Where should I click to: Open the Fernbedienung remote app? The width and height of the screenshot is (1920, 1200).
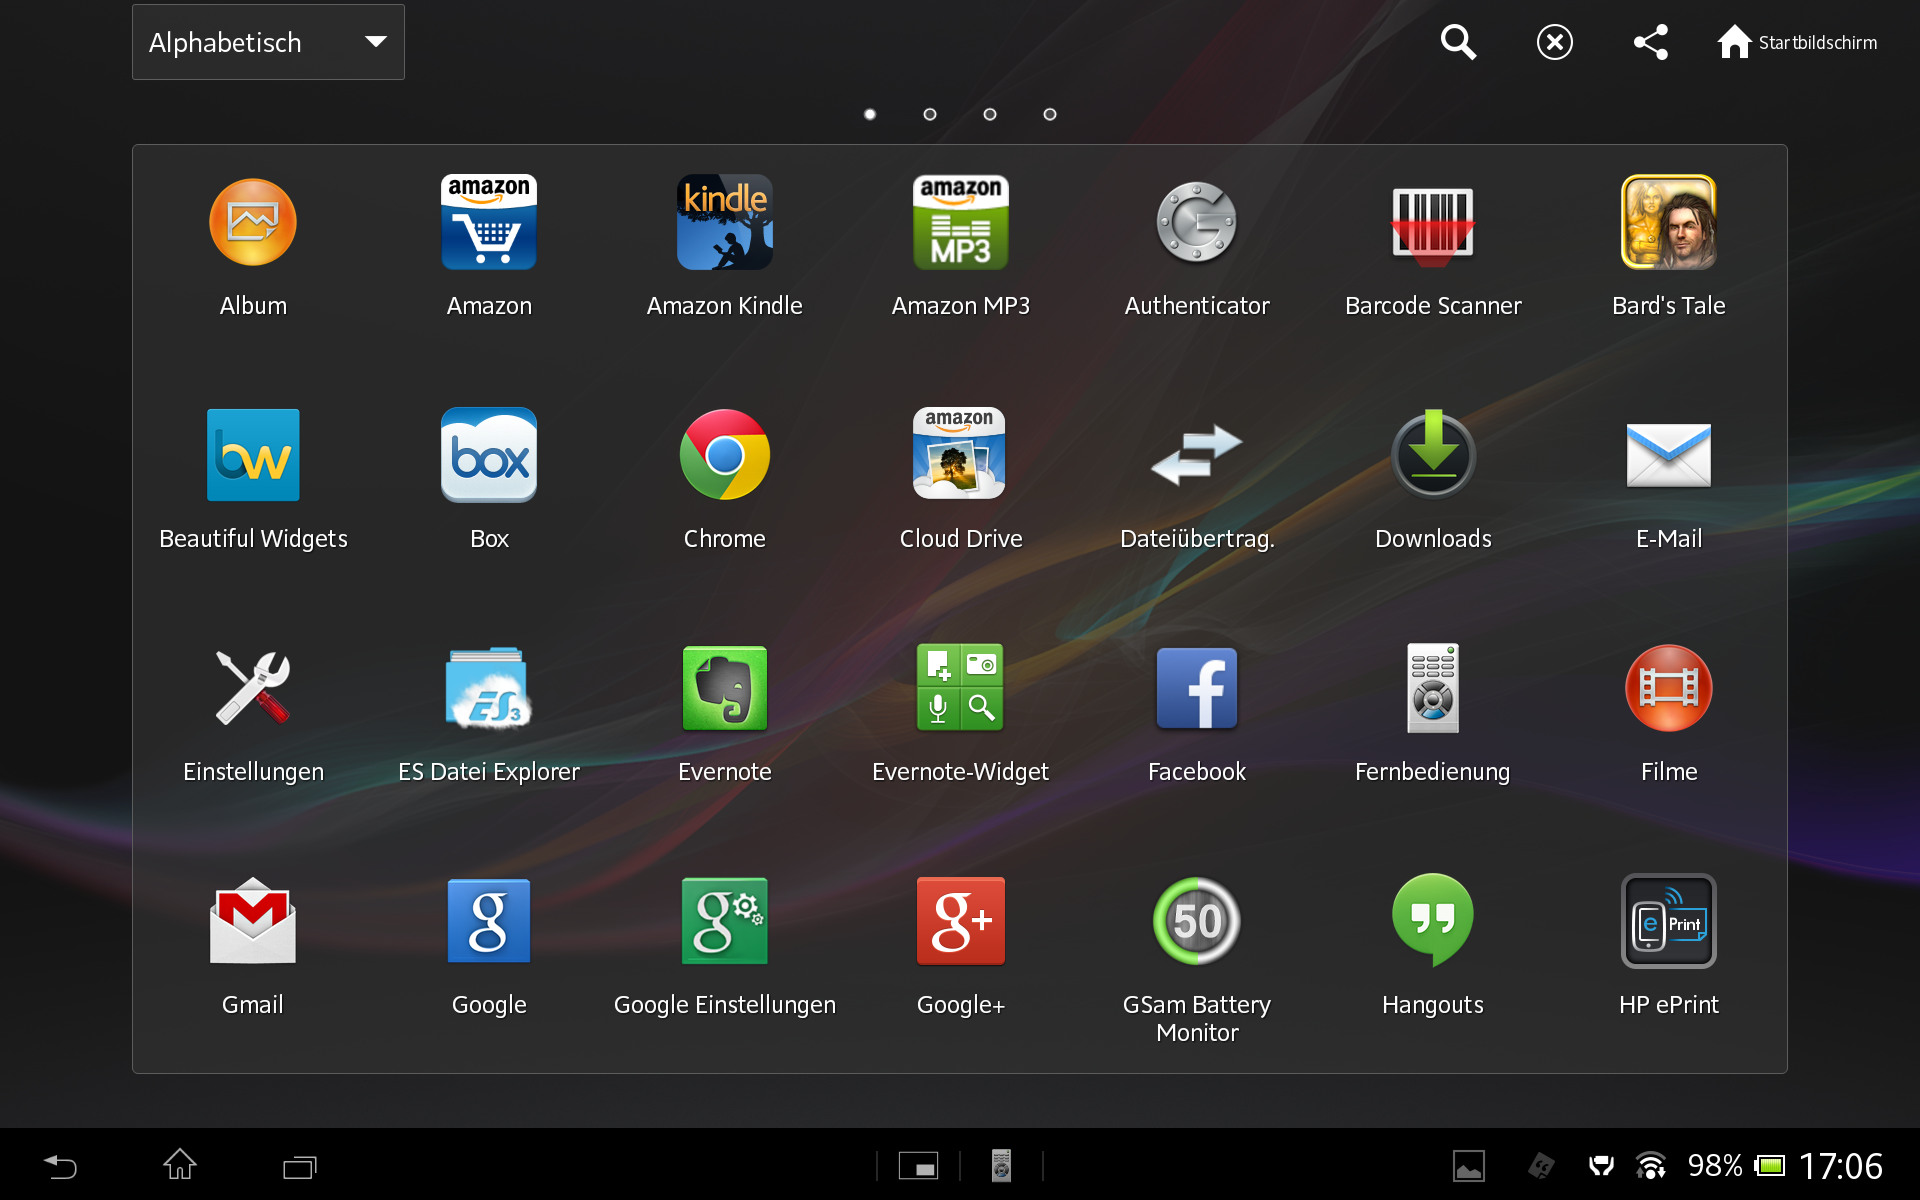coord(1433,688)
